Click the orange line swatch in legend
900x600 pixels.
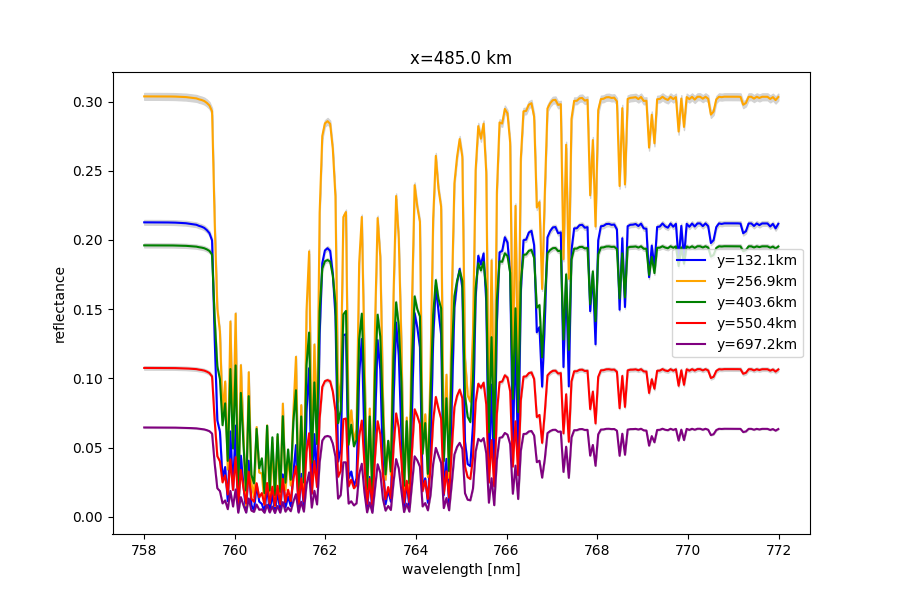point(691,281)
